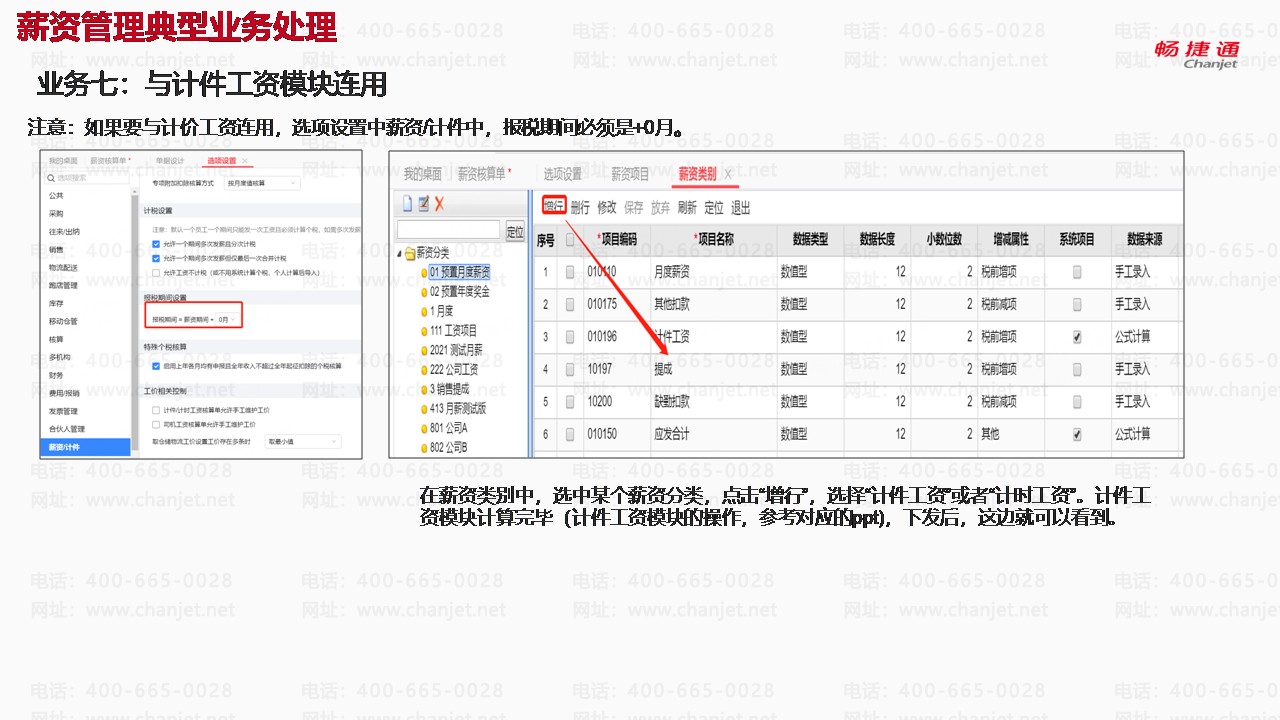Close the 选项设置 tab in the left window
The image size is (1280, 720).
pos(246,160)
